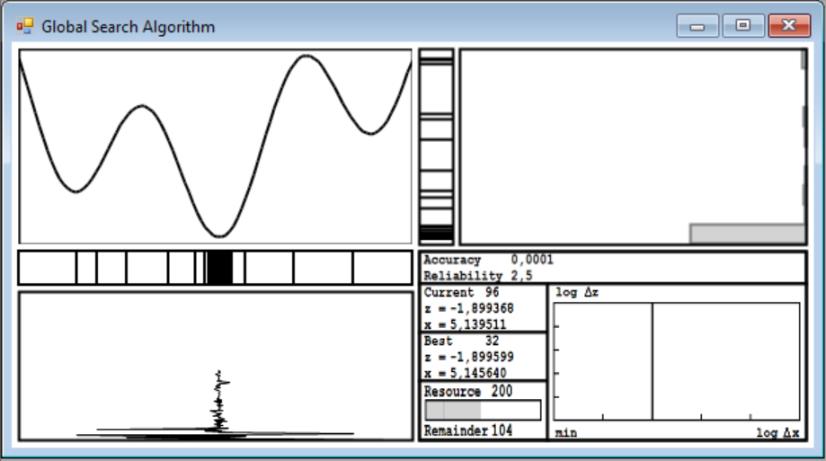Click the Reliability value 2,5
The image size is (826, 461).
522,276
